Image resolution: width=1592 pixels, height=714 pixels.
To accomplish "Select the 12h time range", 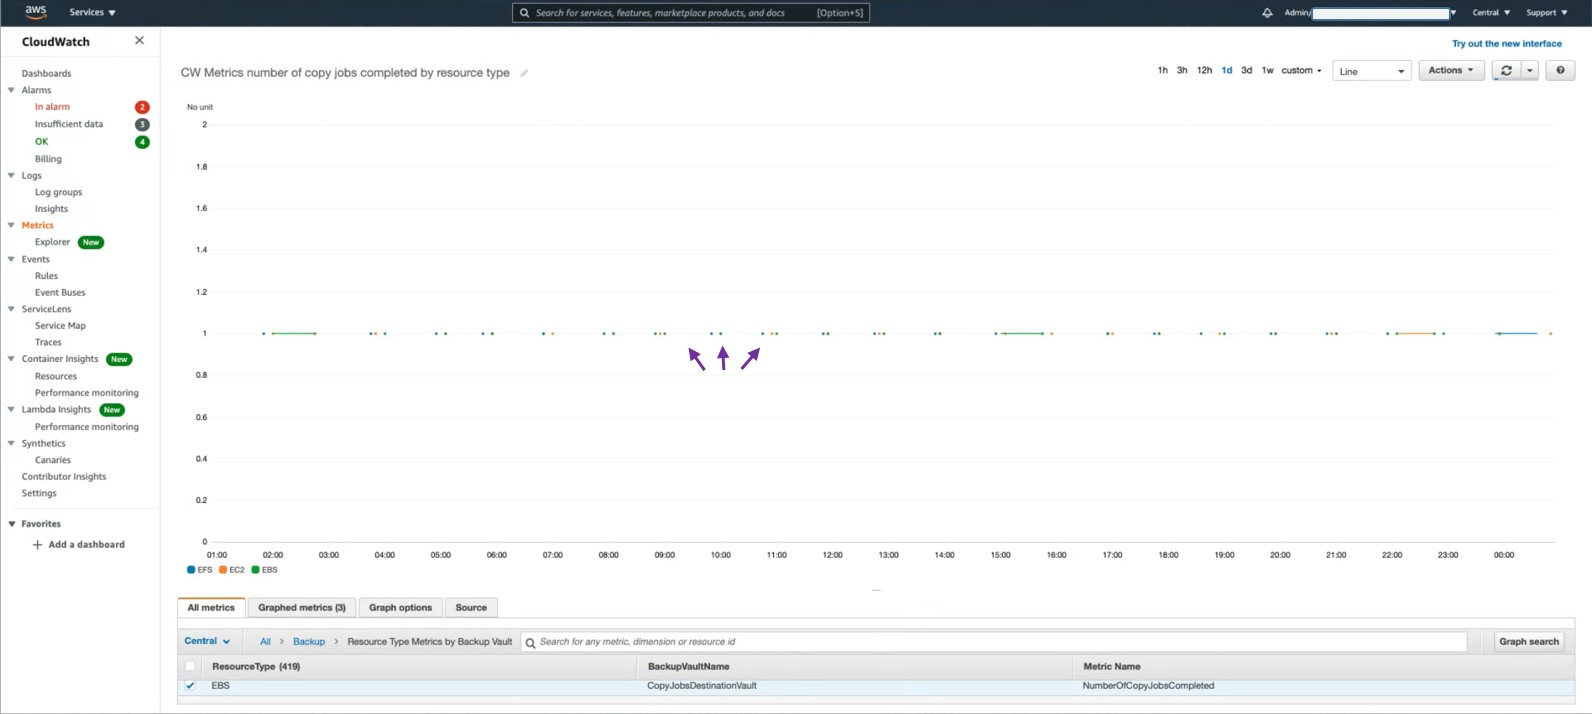I will click(1204, 70).
